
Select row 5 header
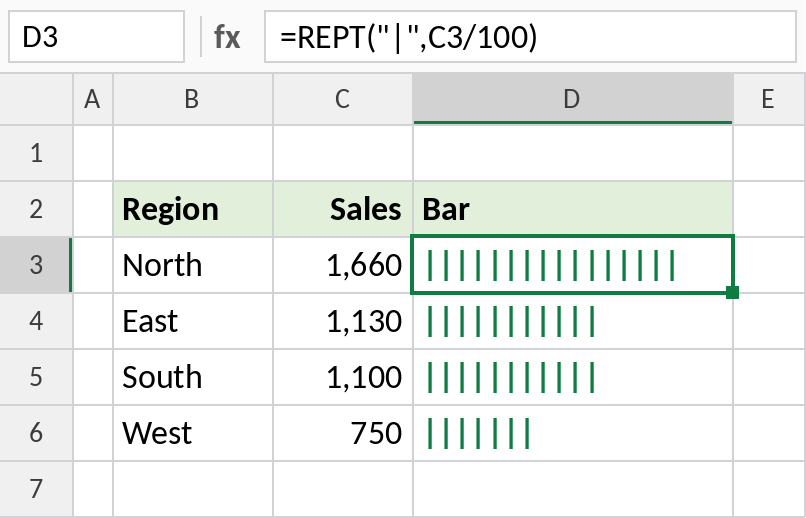point(36,377)
